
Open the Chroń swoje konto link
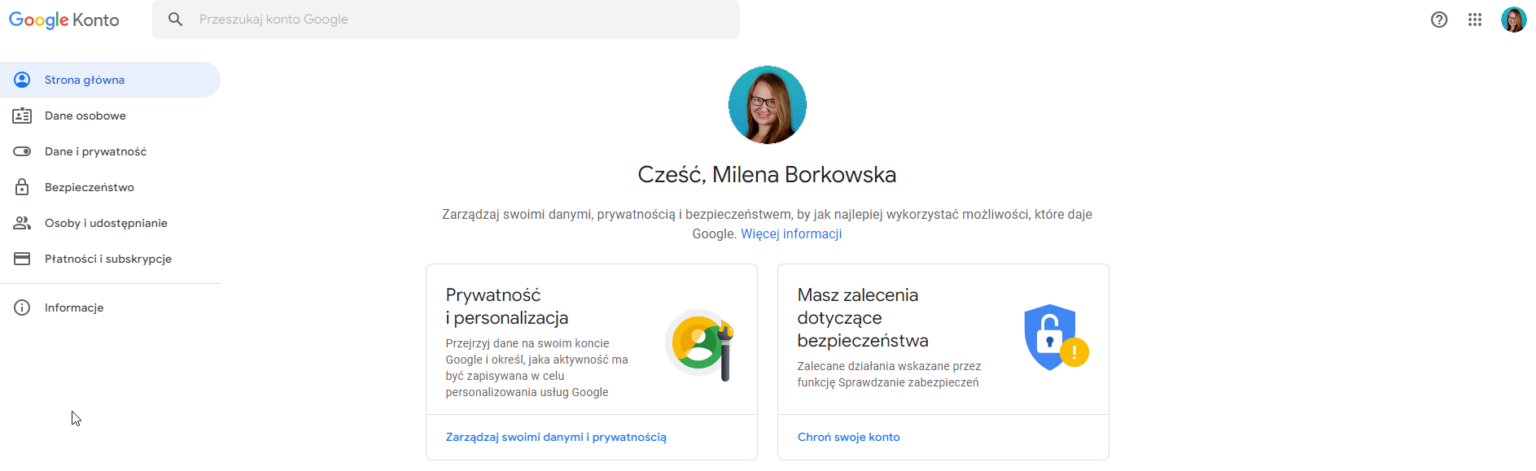pyautogui.click(x=849, y=437)
